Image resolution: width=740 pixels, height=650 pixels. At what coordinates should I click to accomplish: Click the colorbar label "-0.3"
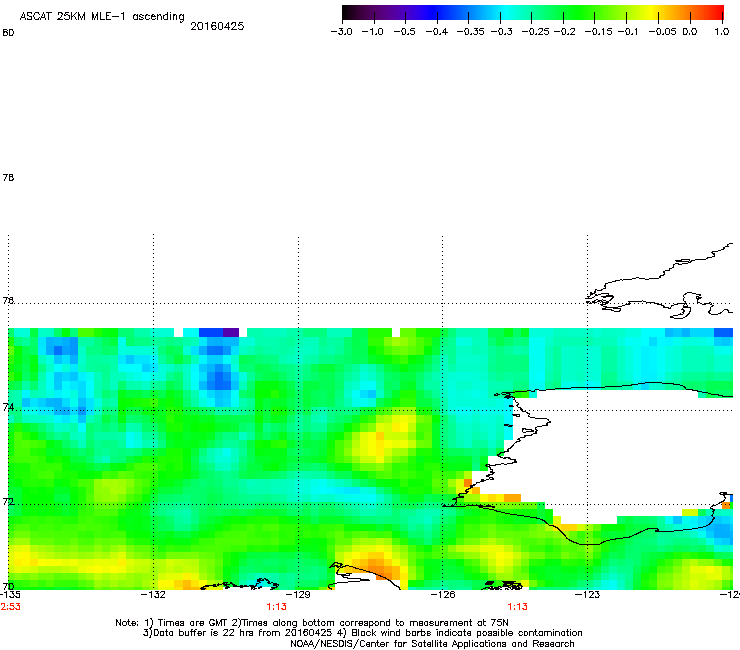pyautogui.click(x=501, y=32)
